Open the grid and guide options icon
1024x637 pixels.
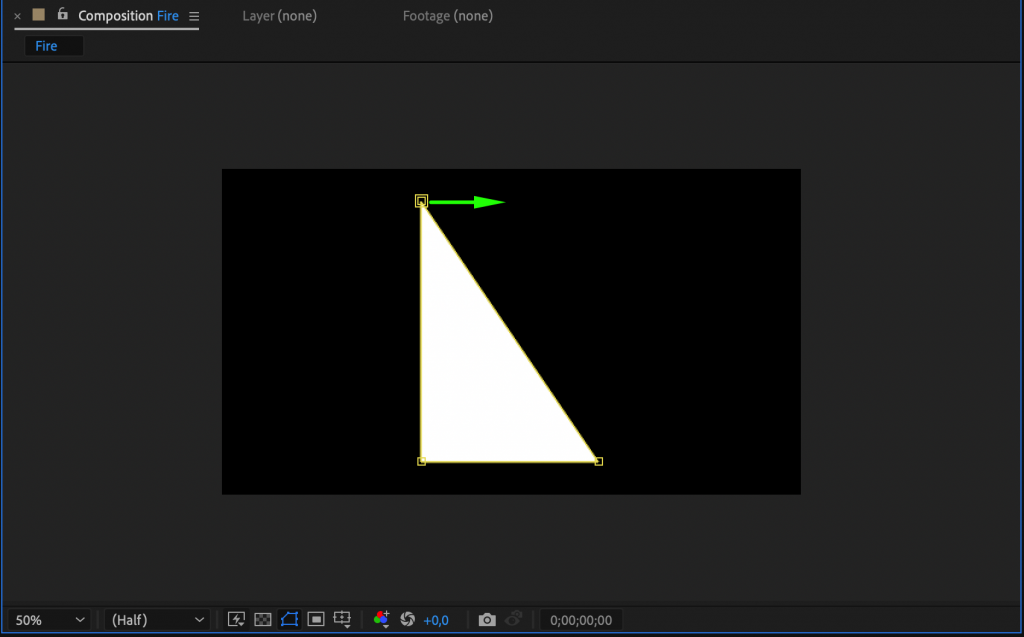click(343, 619)
